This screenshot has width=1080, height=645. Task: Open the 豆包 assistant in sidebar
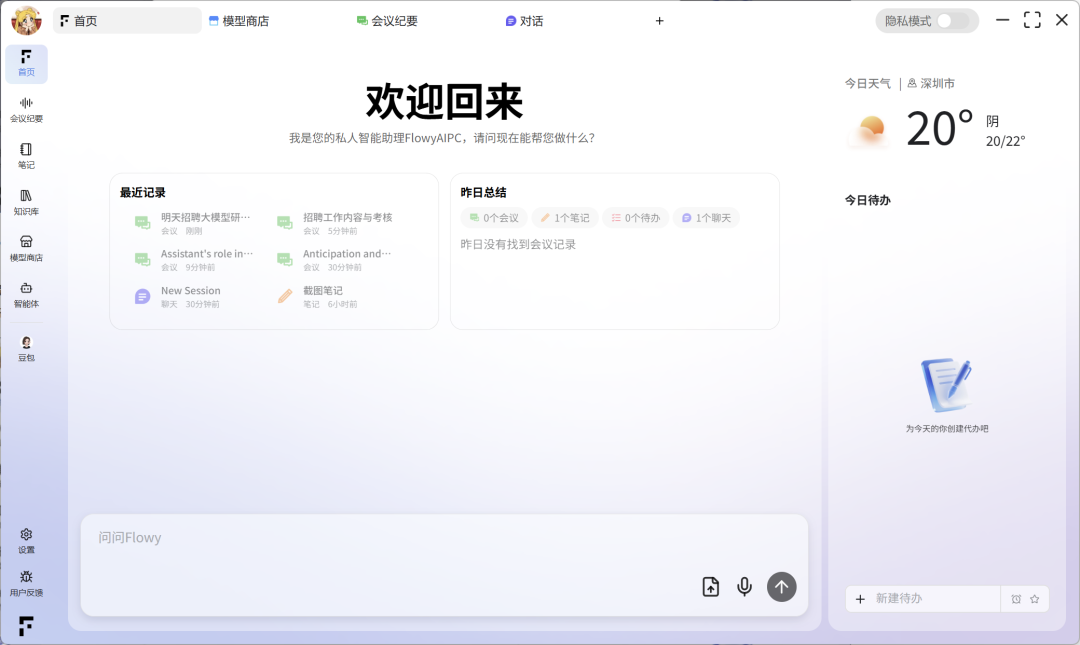pyautogui.click(x=26, y=348)
